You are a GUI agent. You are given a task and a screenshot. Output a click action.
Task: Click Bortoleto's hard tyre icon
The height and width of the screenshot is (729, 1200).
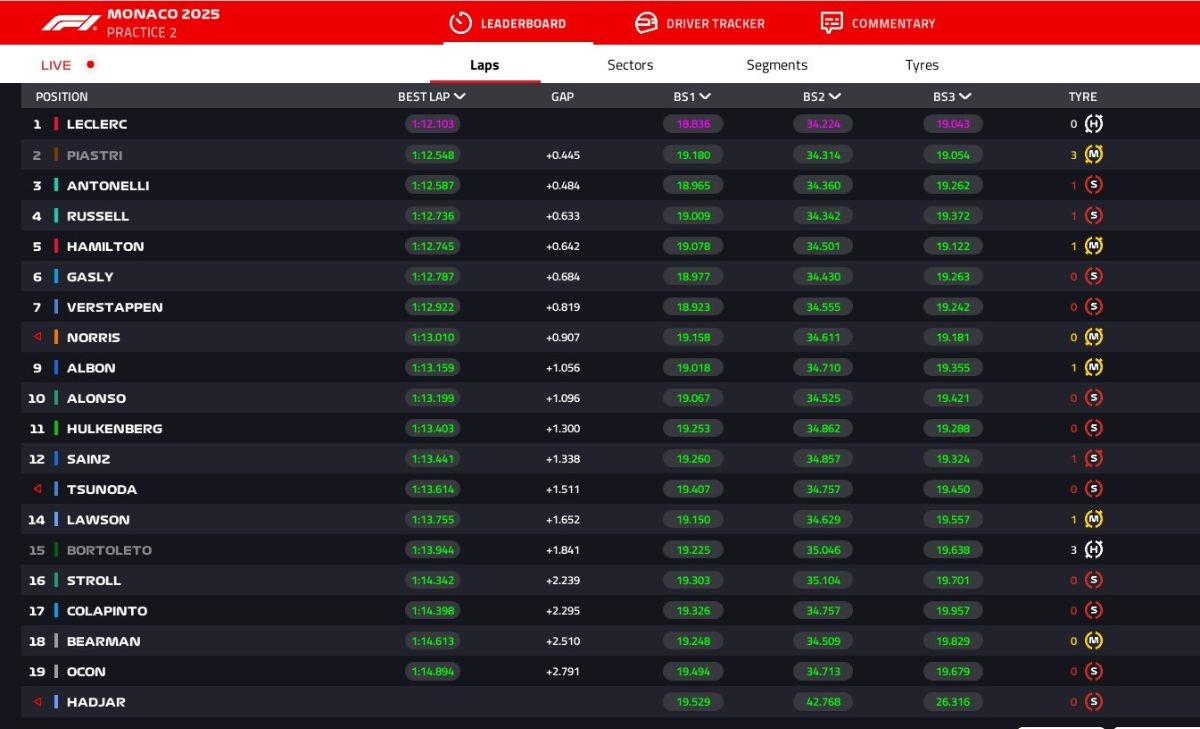click(1094, 550)
